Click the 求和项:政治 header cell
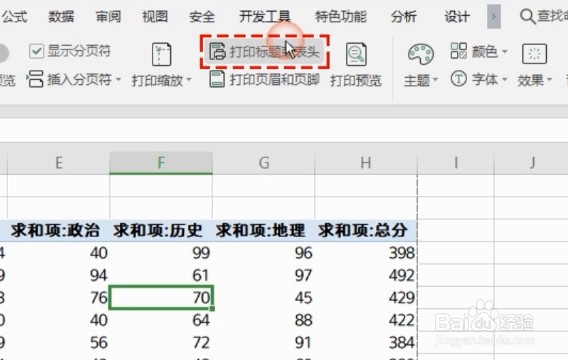Screen dimensions: 568x360 coord(59,230)
